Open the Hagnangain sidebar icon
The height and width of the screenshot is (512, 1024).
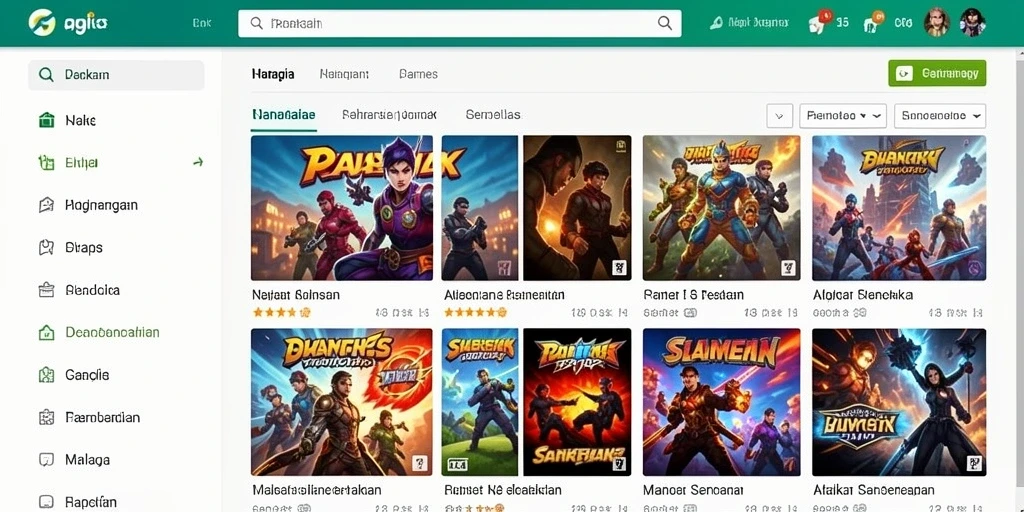coord(46,205)
